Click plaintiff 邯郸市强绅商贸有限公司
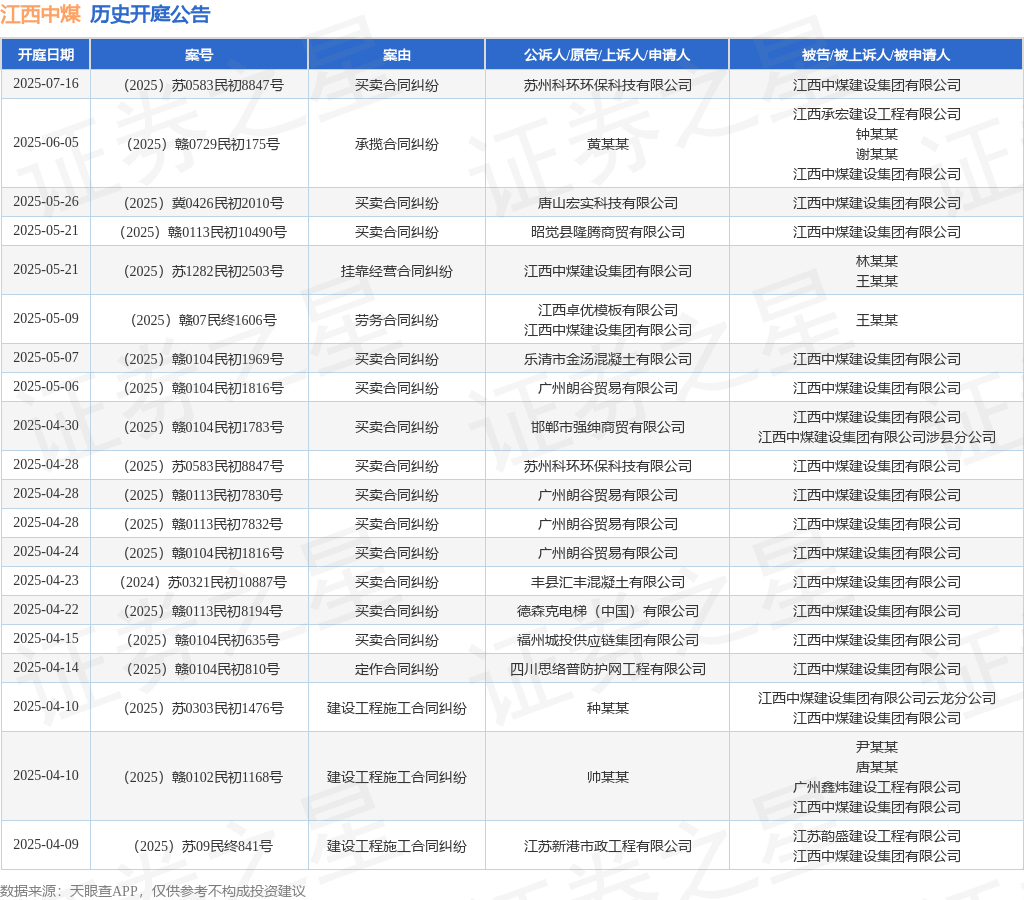Viewport: 1024px width, 900px height. click(x=607, y=427)
